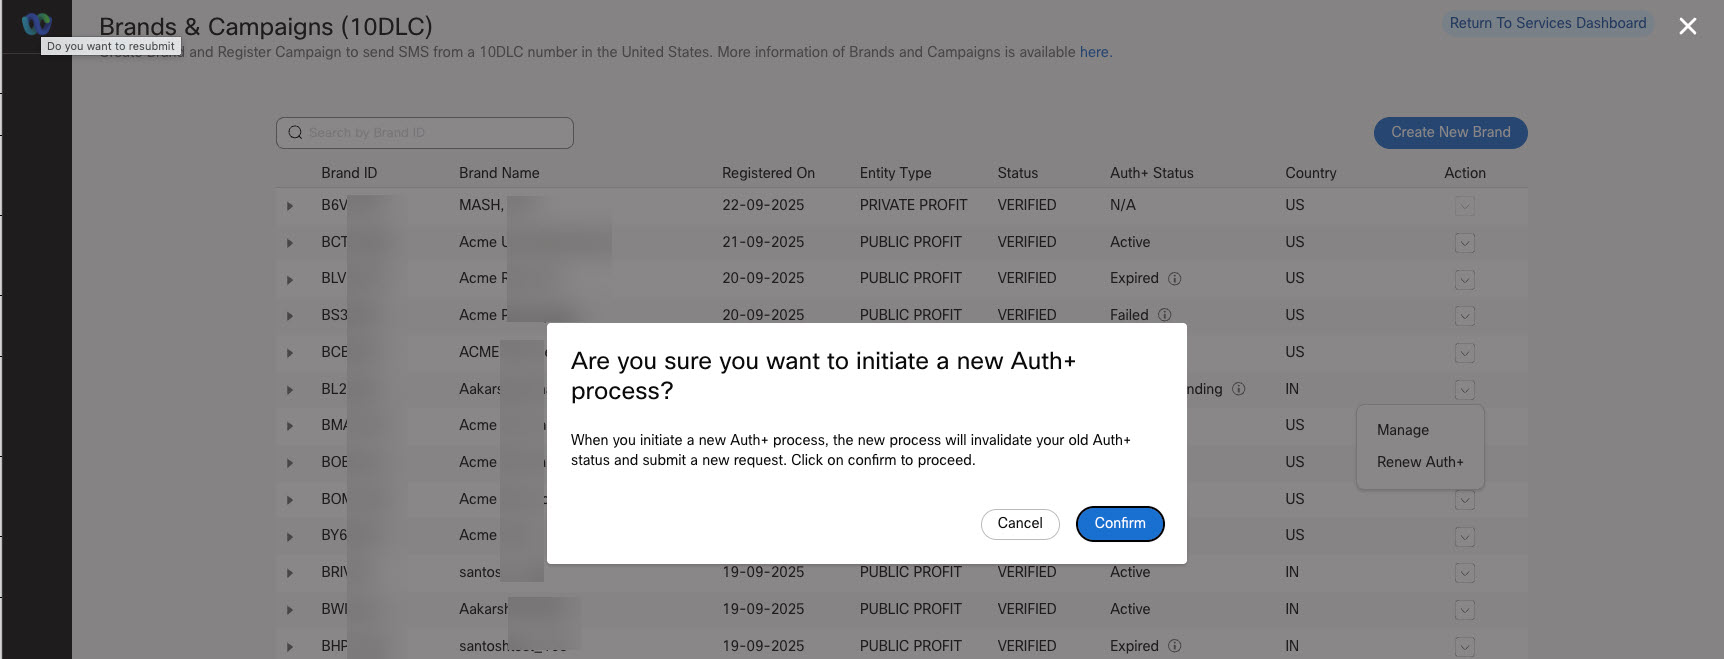Open the 'here' link for more information
This screenshot has width=1724, height=659.
[1094, 52]
